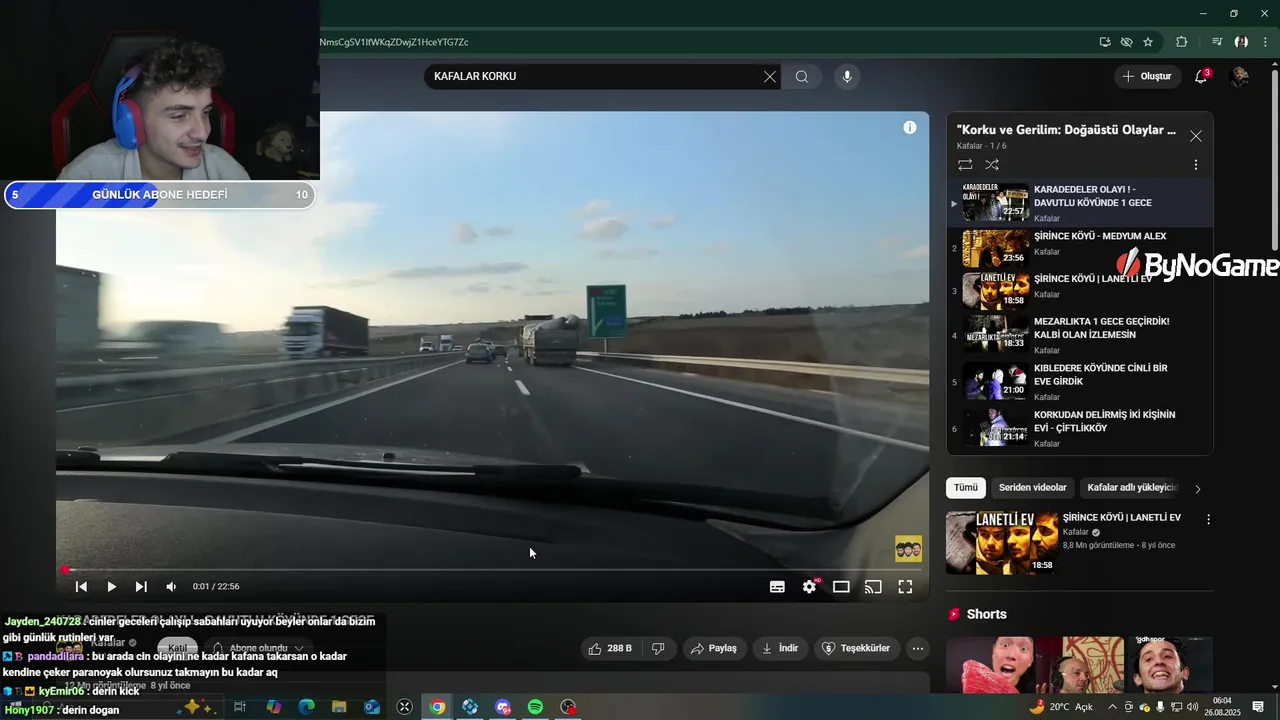Mute the video volume speaker icon
Screen dimensions: 1280x720
(x=171, y=587)
